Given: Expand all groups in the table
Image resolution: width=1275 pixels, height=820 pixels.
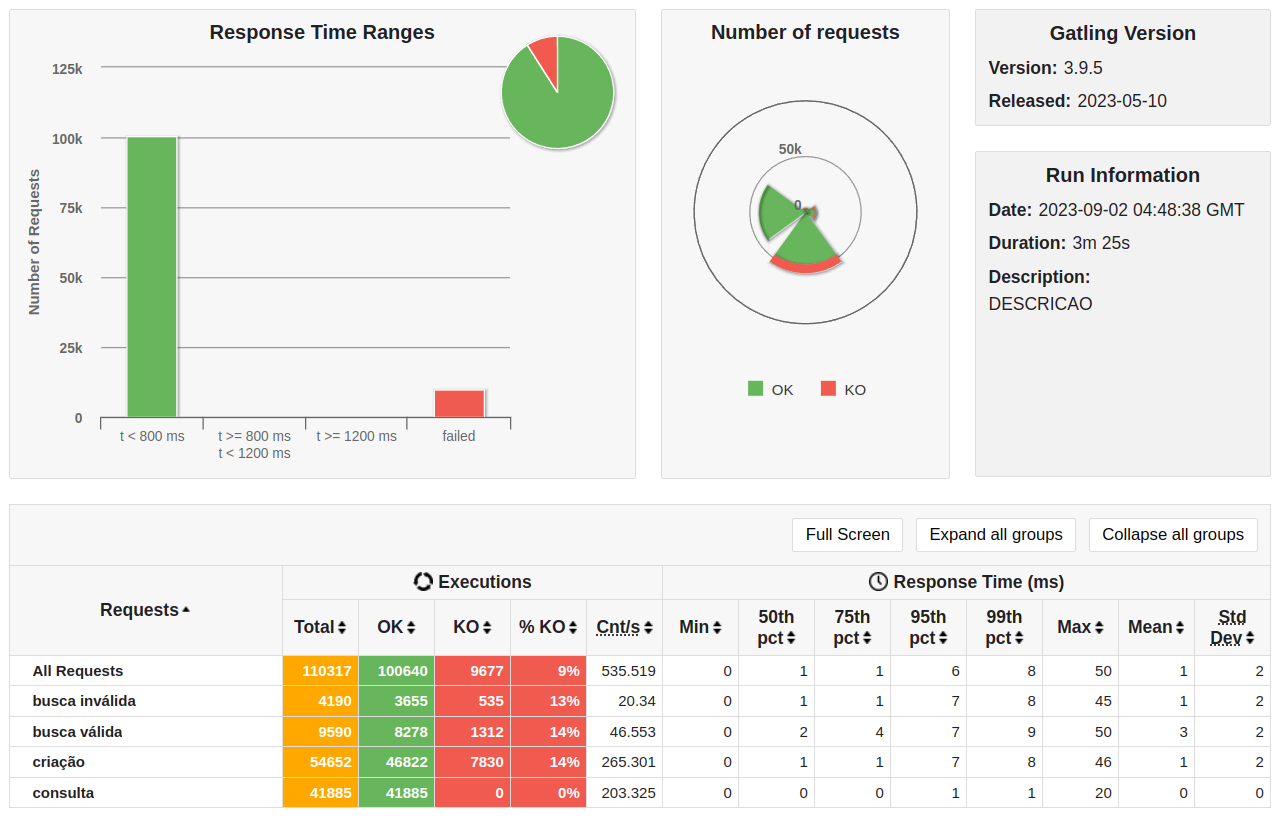Looking at the screenshot, I should click(995, 534).
